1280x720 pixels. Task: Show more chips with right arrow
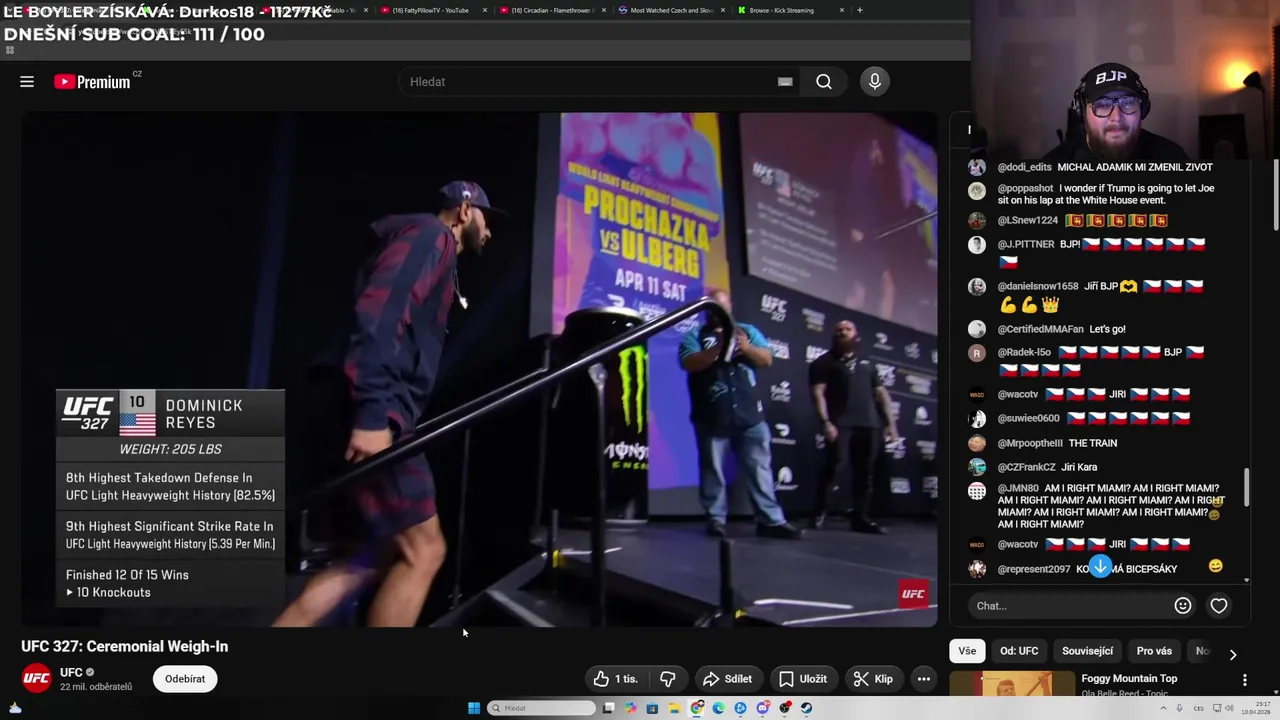point(1233,654)
